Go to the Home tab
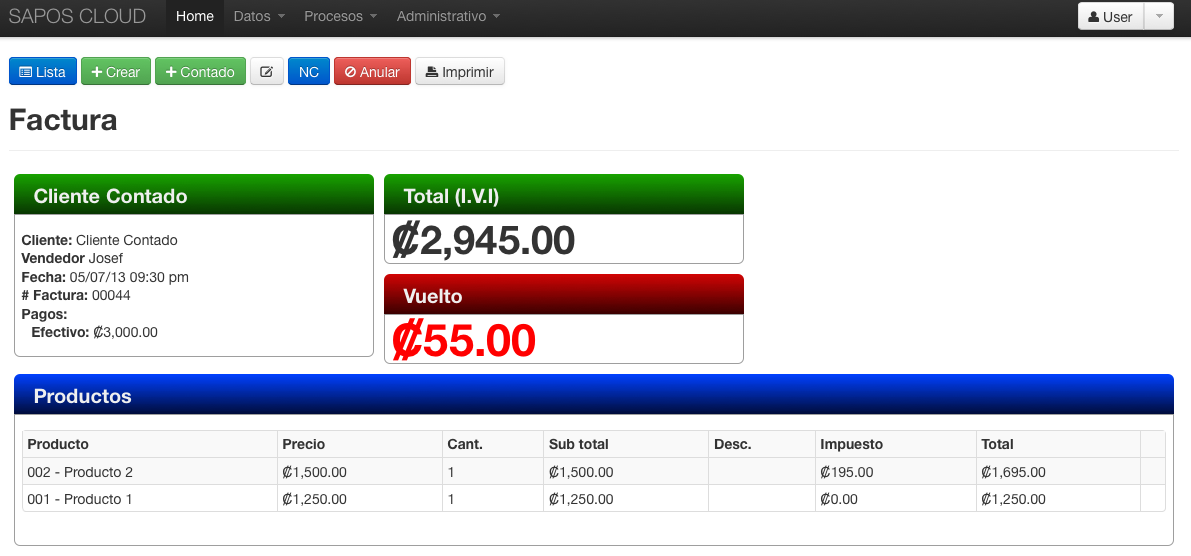Image resolution: width=1191 pixels, height=556 pixels. [x=195, y=17]
